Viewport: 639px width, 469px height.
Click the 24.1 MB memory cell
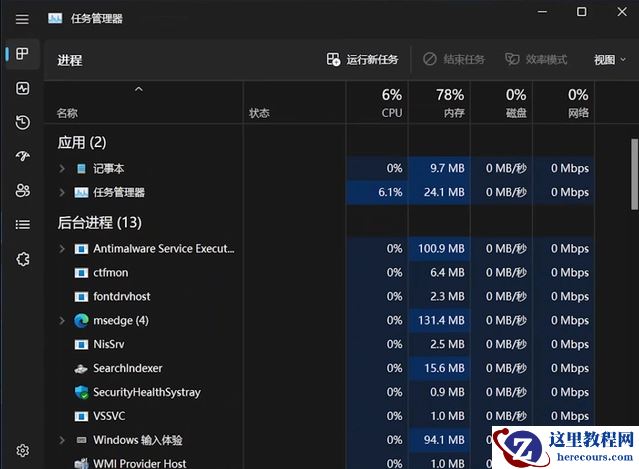click(439, 192)
